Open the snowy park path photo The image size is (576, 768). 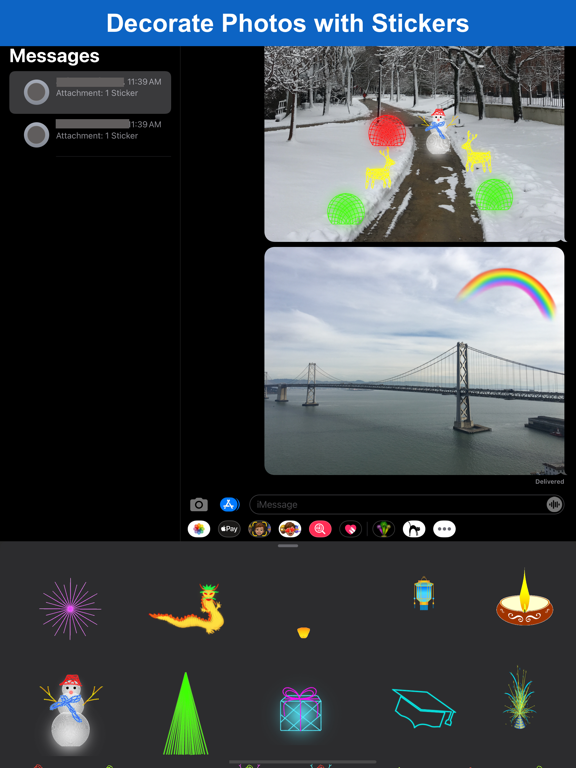[414, 144]
